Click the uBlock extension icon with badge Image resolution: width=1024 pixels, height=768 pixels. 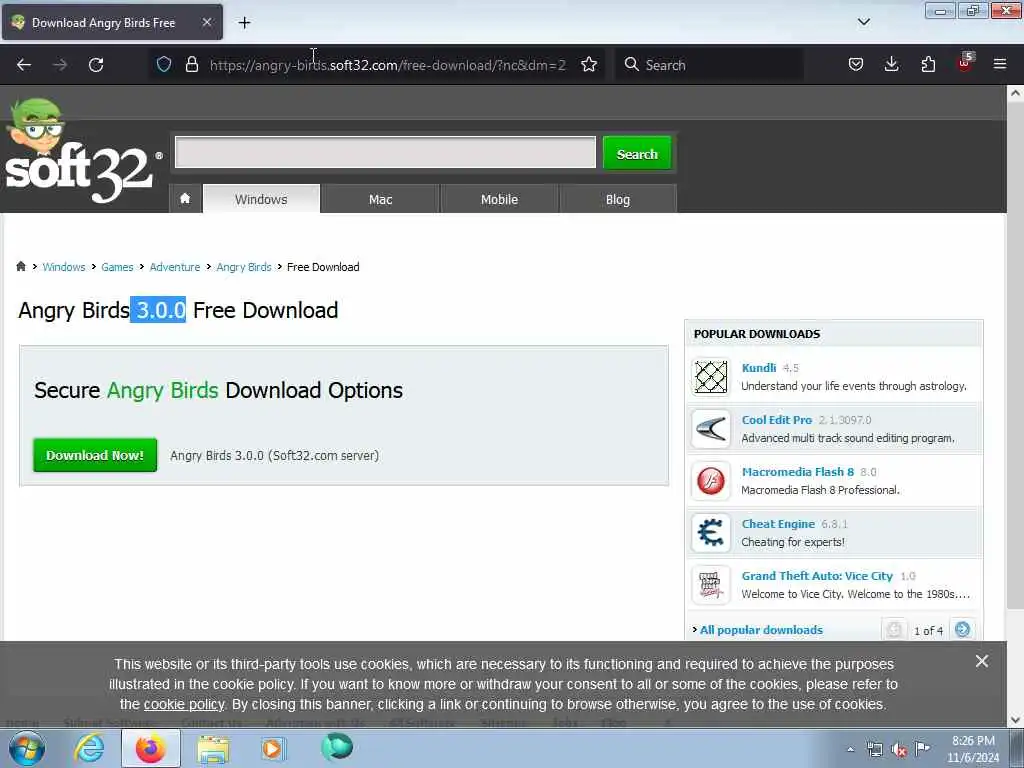click(965, 63)
